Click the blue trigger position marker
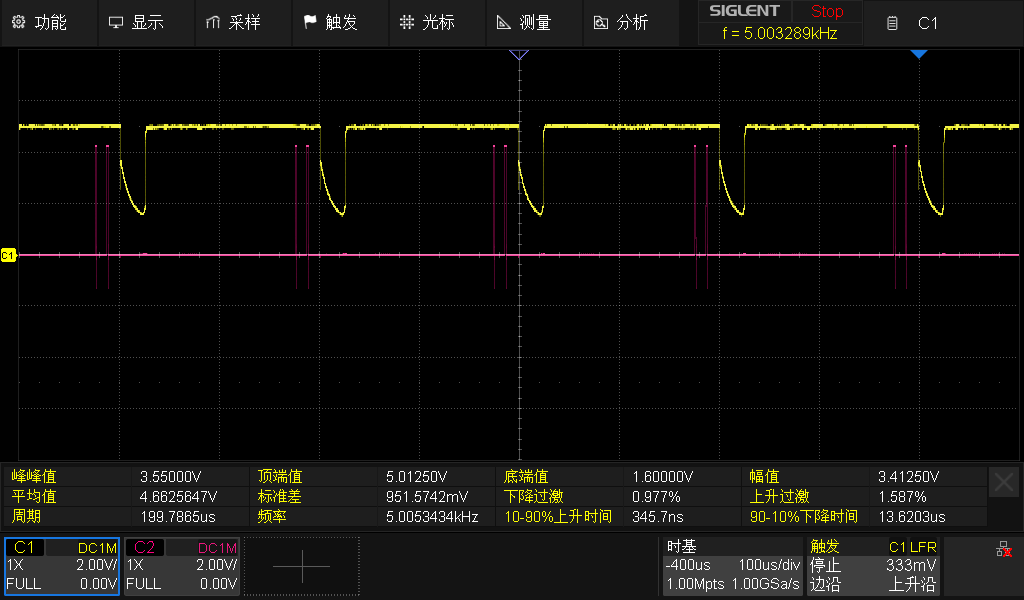This screenshot has width=1024, height=600. [x=919, y=54]
